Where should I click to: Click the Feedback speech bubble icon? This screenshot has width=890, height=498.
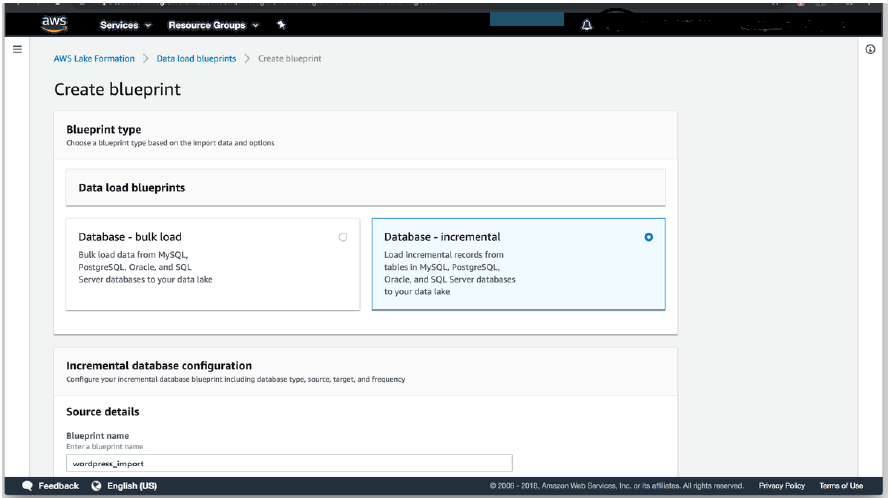pos(27,486)
